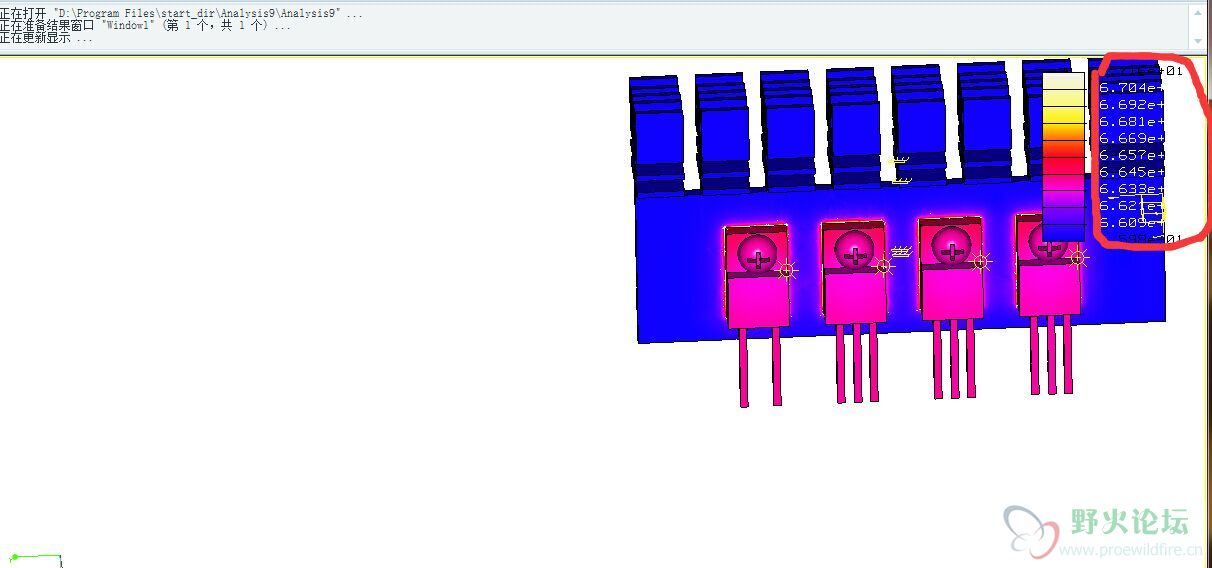Viewport: 1212px width, 568px height.
Task: Click the legend value 6.669e+
Action: coord(1131,138)
